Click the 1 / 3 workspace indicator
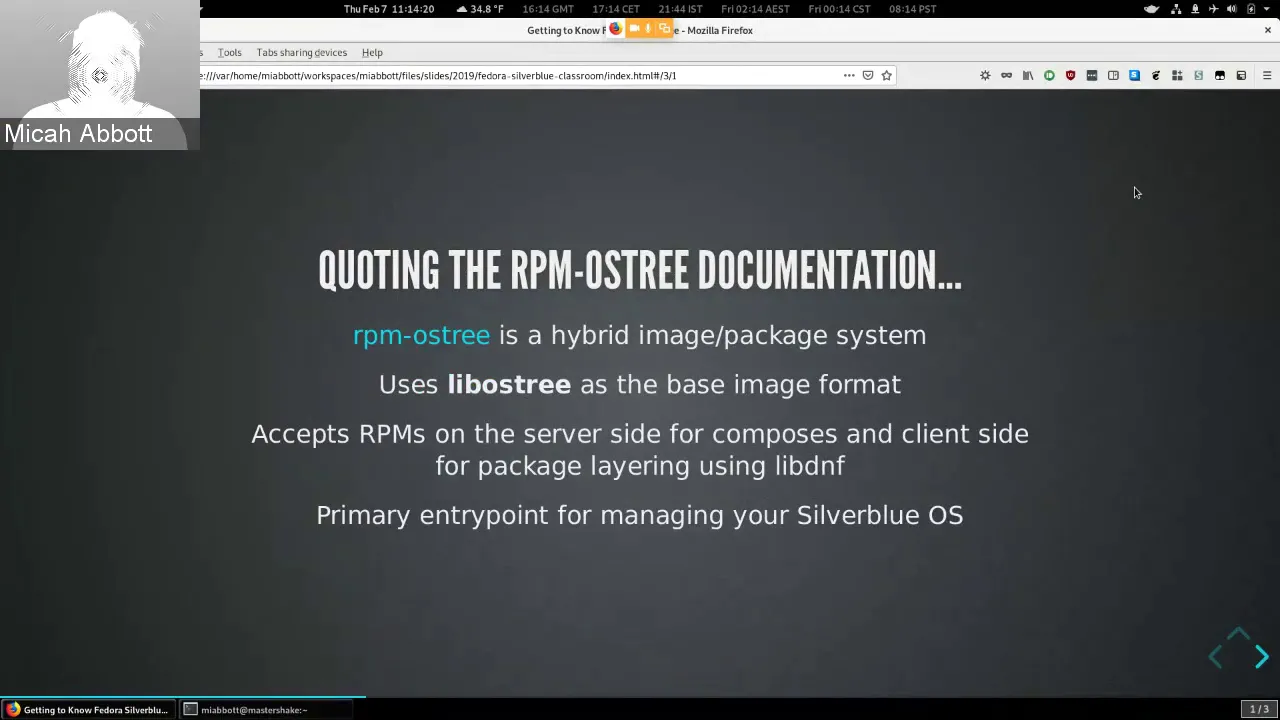This screenshot has height=720, width=1280. [1259, 709]
